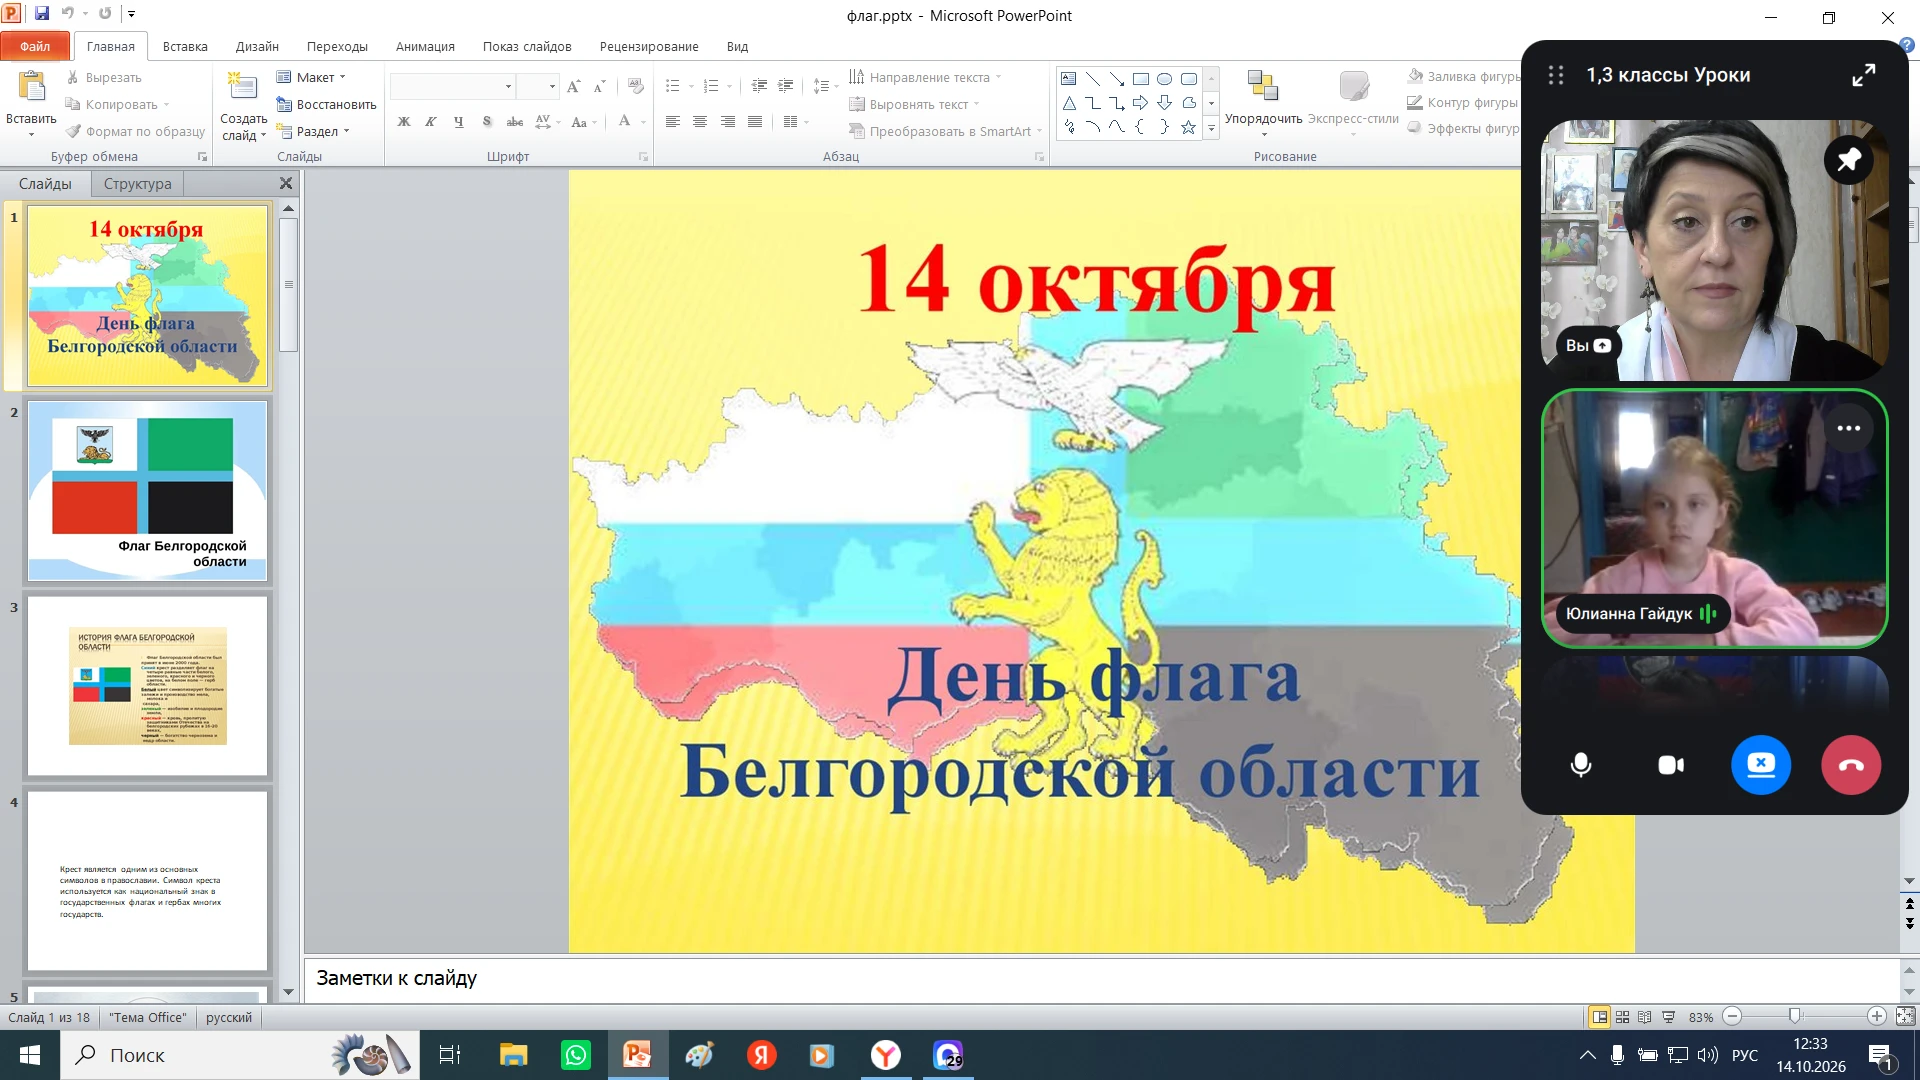This screenshot has width=1920, height=1080.
Task: Toggle text shadow formatting
Action: [486, 122]
